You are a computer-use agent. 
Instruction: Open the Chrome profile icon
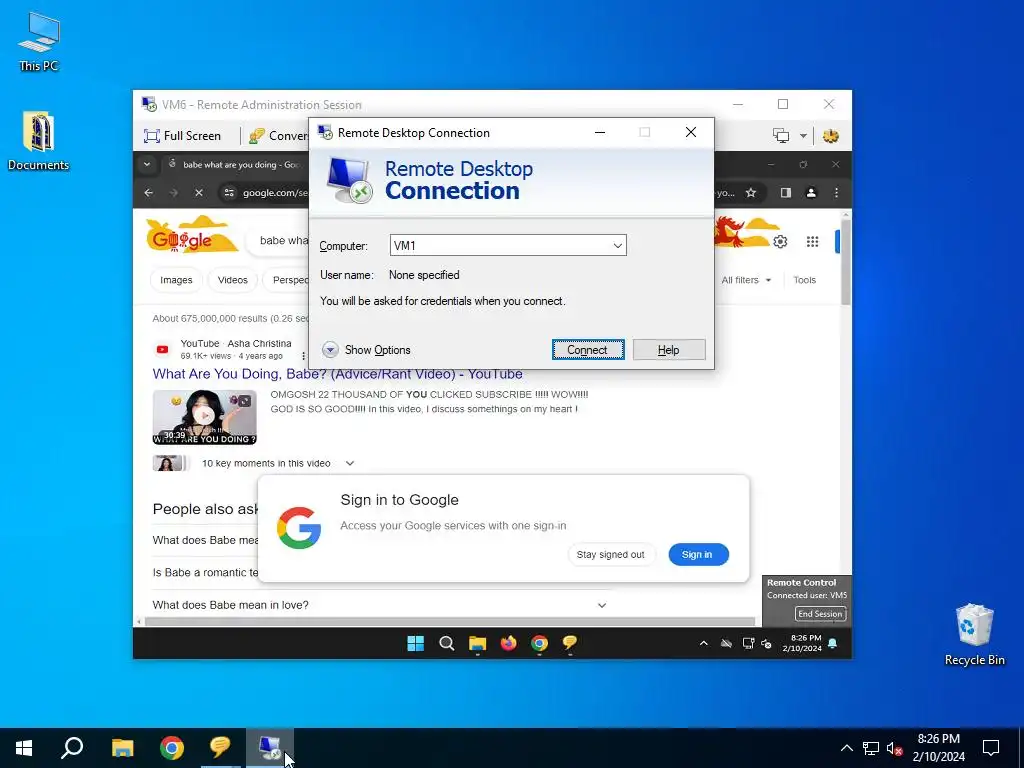click(811, 193)
